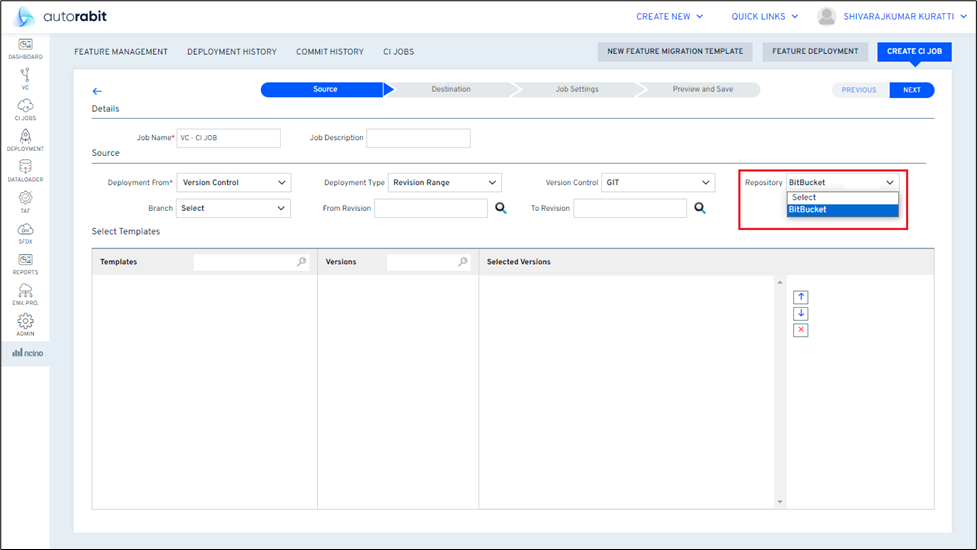The image size is (977, 550).
Task: Expand the Deployment Type dropdown
Action: click(x=444, y=183)
